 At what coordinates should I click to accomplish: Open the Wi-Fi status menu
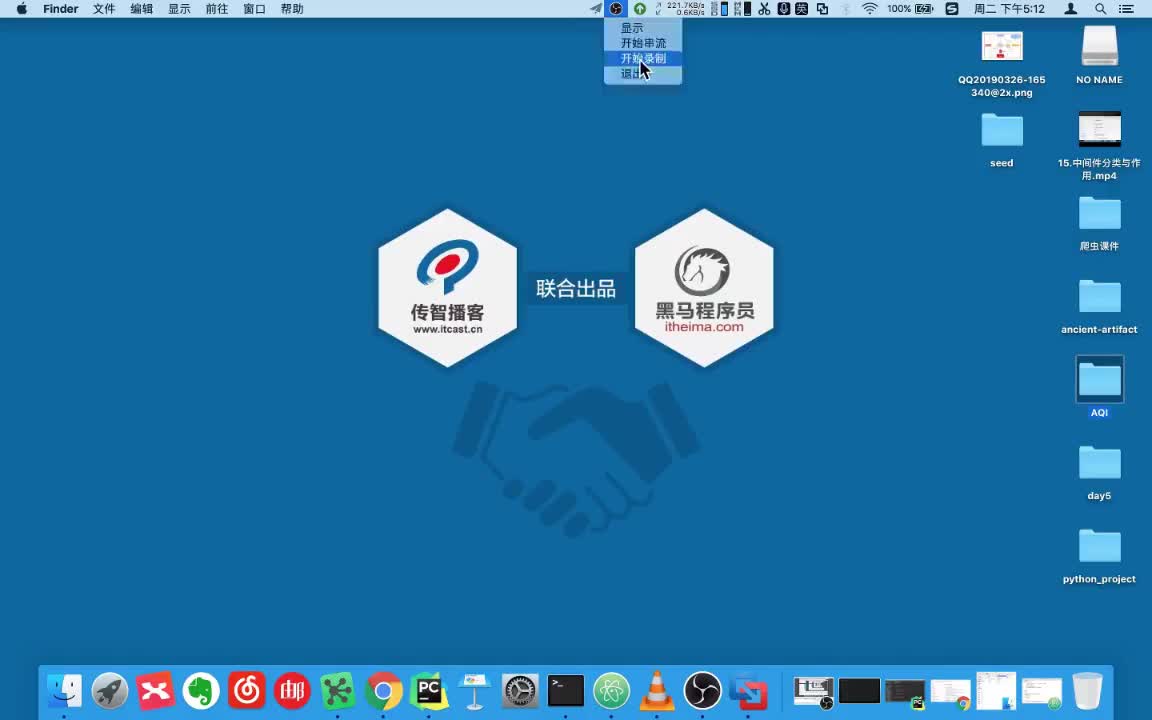pos(870,9)
